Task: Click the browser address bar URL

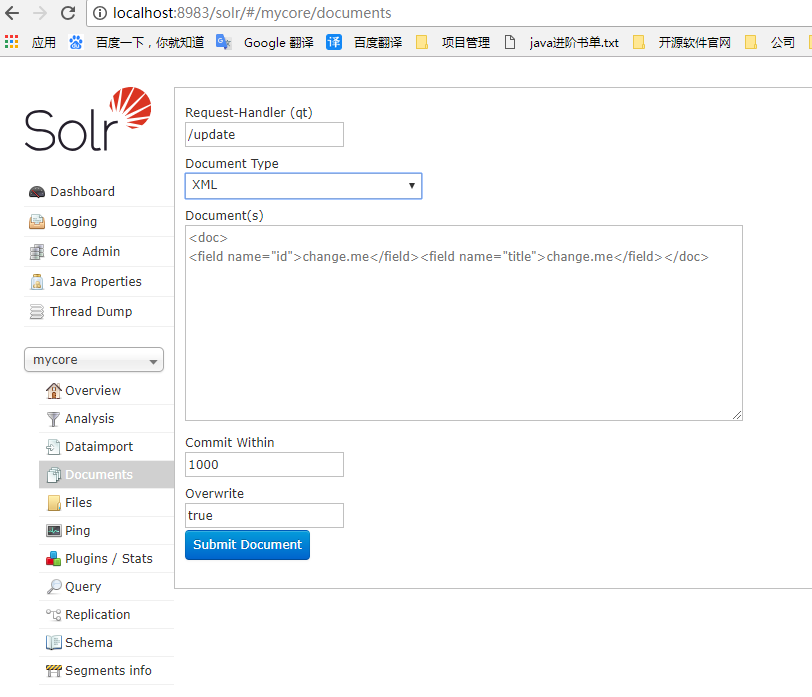Action: coord(252,13)
